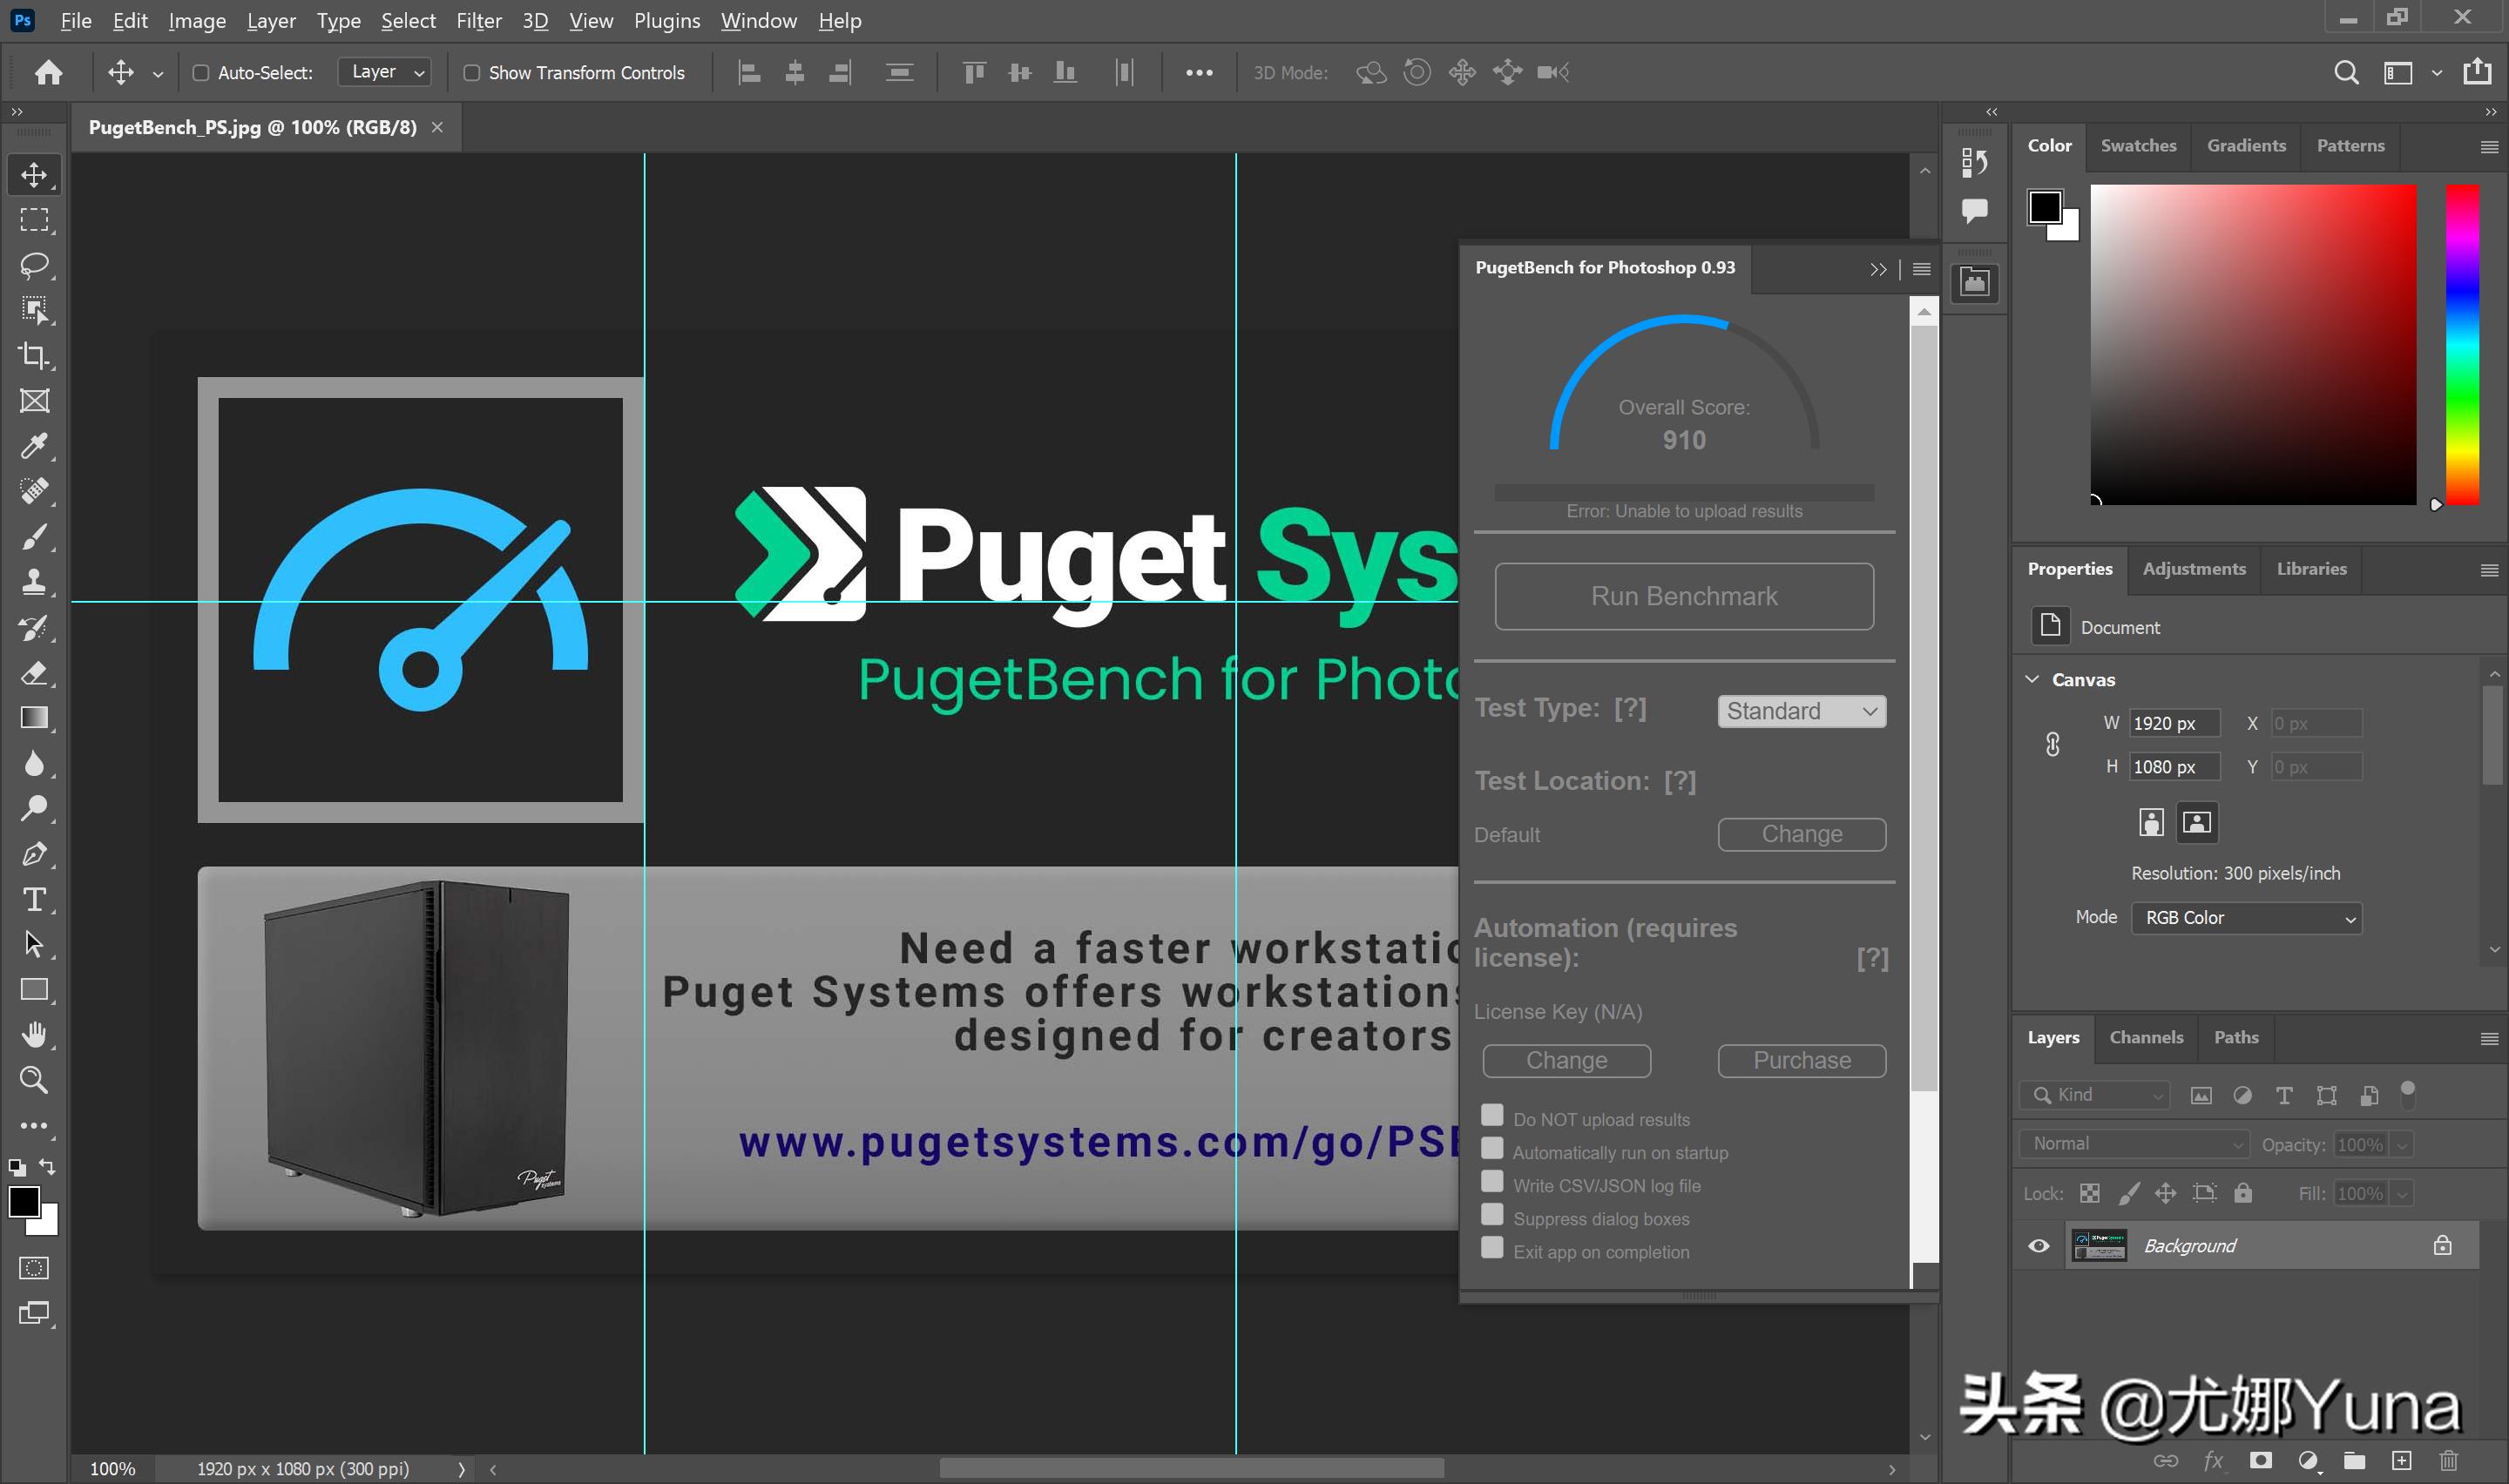The height and width of the screenshot is (1484, 2509).
Task: Click the vertical hue spectrum slider
Action: pyautogui.click(x=2462, y=345)
